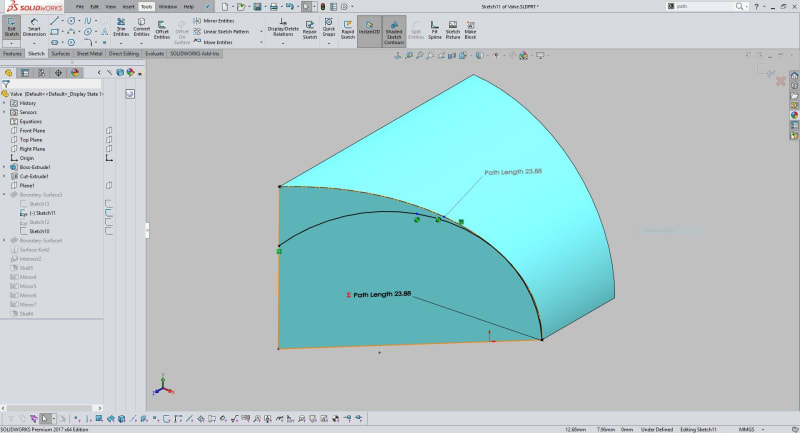
Task: Click the Text sketch tool icon
Action: click(104, 32)
